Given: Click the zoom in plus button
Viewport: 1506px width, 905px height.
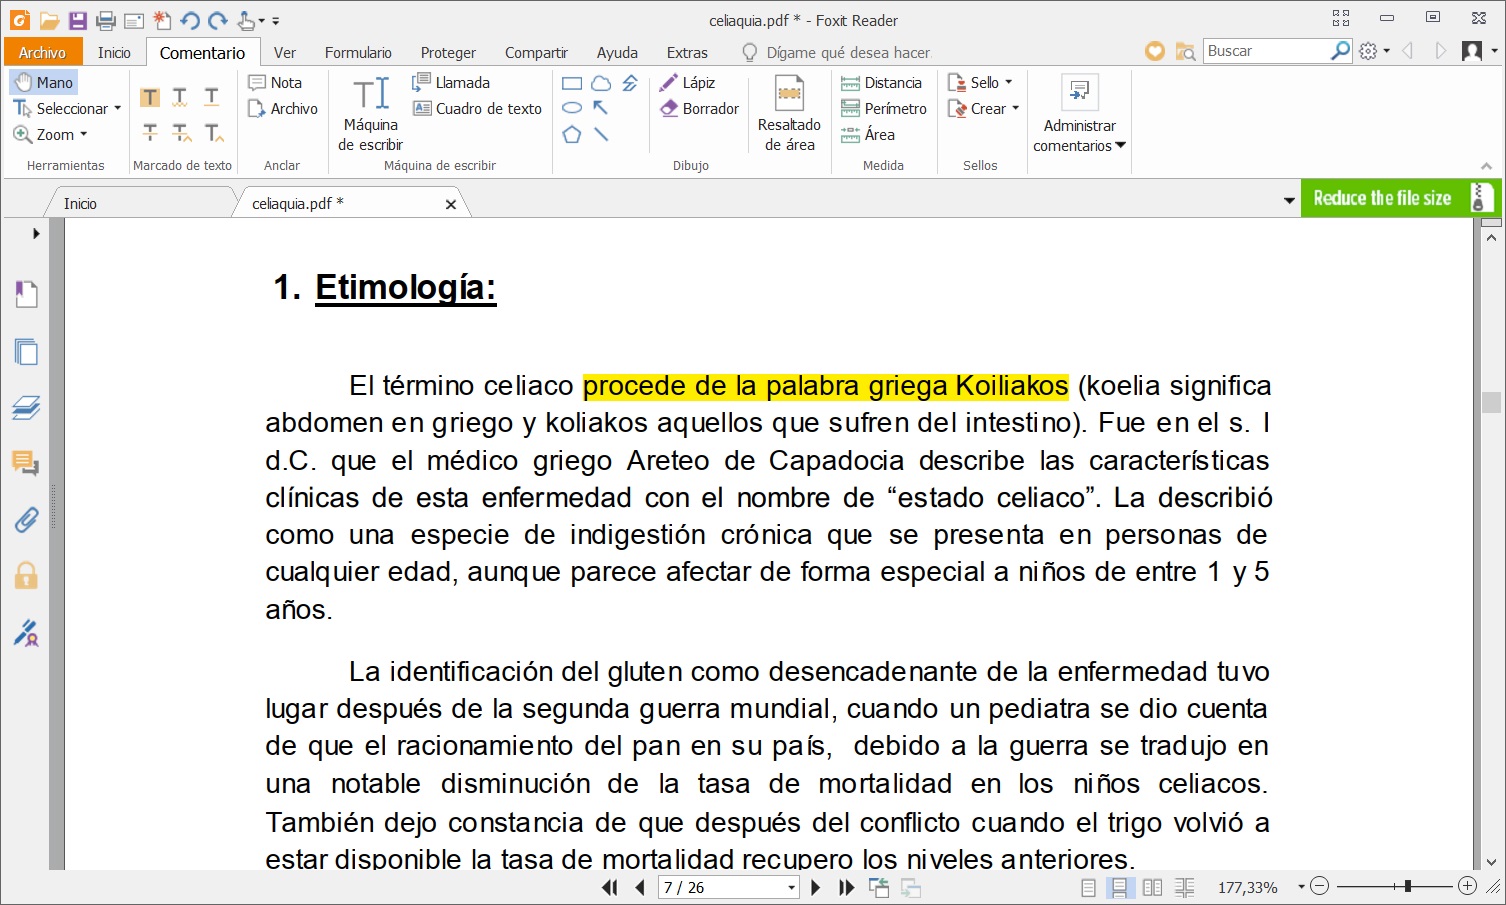Looking at the screenshot, I should (1467, 886).
